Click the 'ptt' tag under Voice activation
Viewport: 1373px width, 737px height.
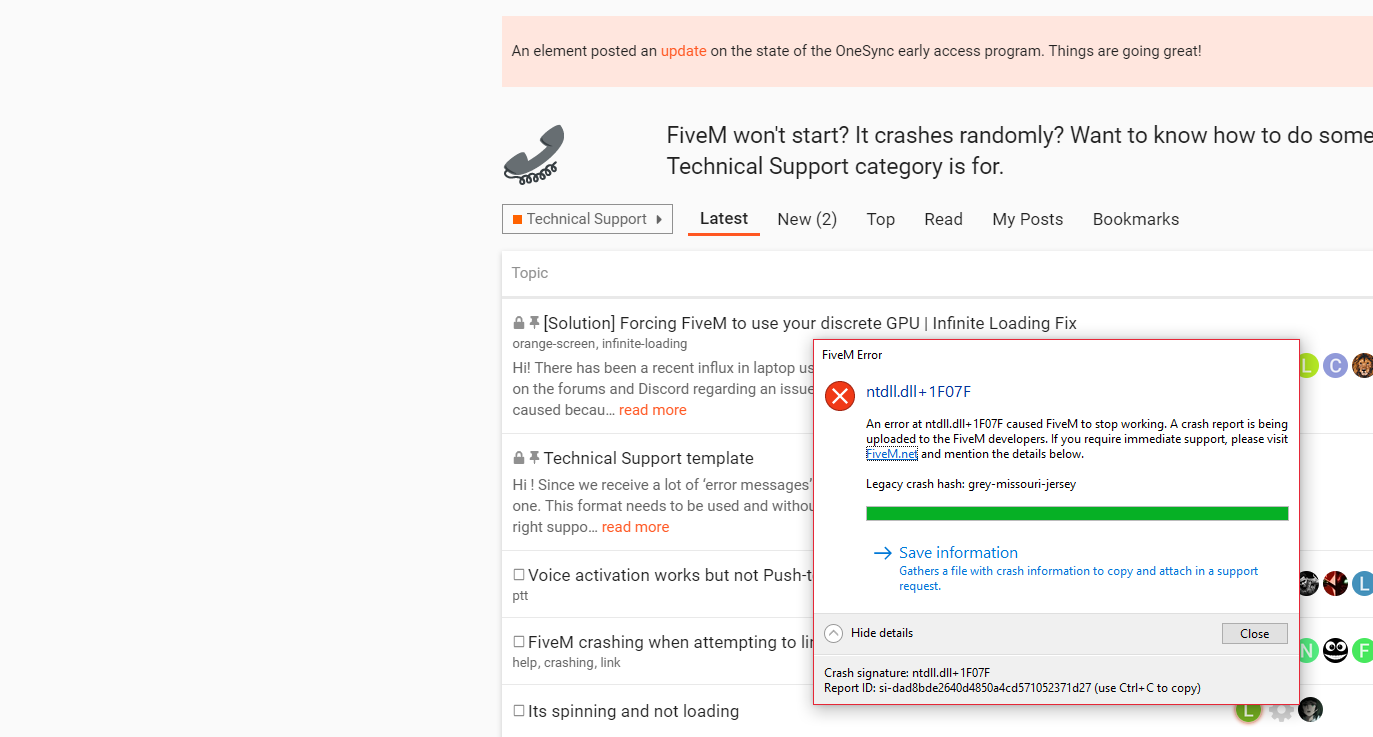coord(520,596)
